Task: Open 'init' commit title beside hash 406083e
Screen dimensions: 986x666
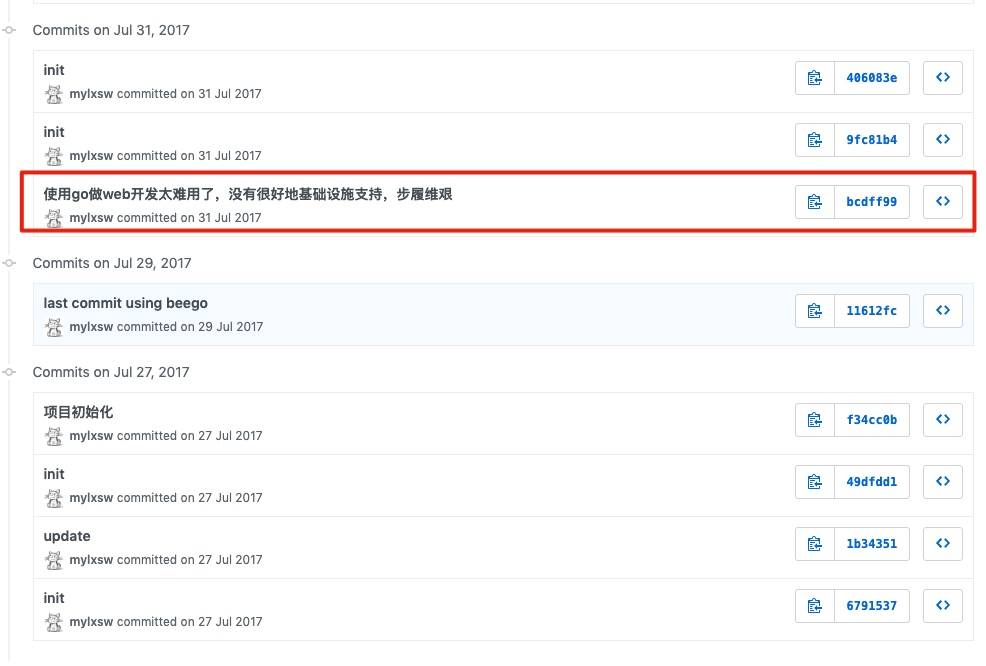Action: pyautogui.click(x=53, y=70)
